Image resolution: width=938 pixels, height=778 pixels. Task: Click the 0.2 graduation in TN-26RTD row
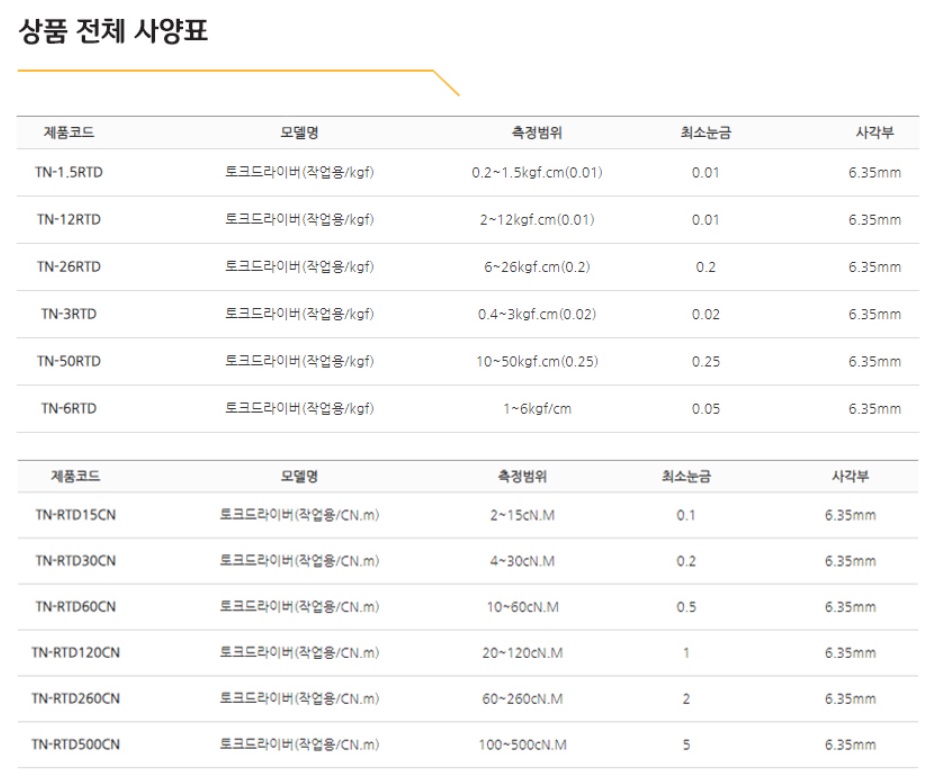coord(705,267)
